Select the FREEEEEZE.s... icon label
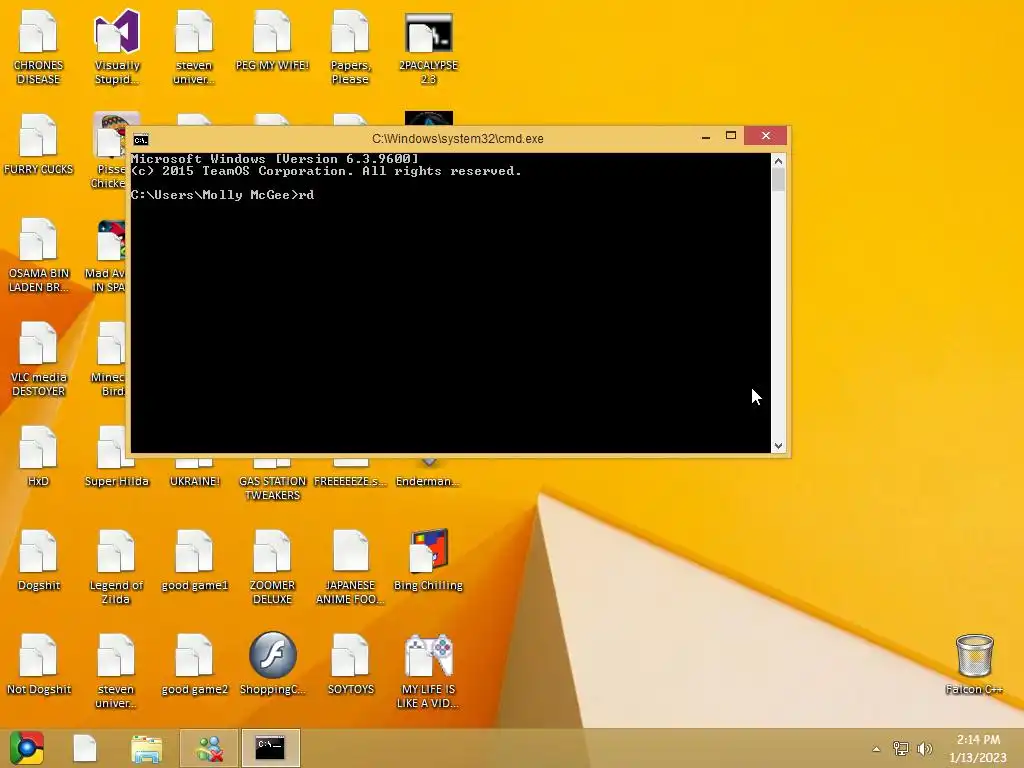This screenshot has height=768, width=1024. (350, 481)
